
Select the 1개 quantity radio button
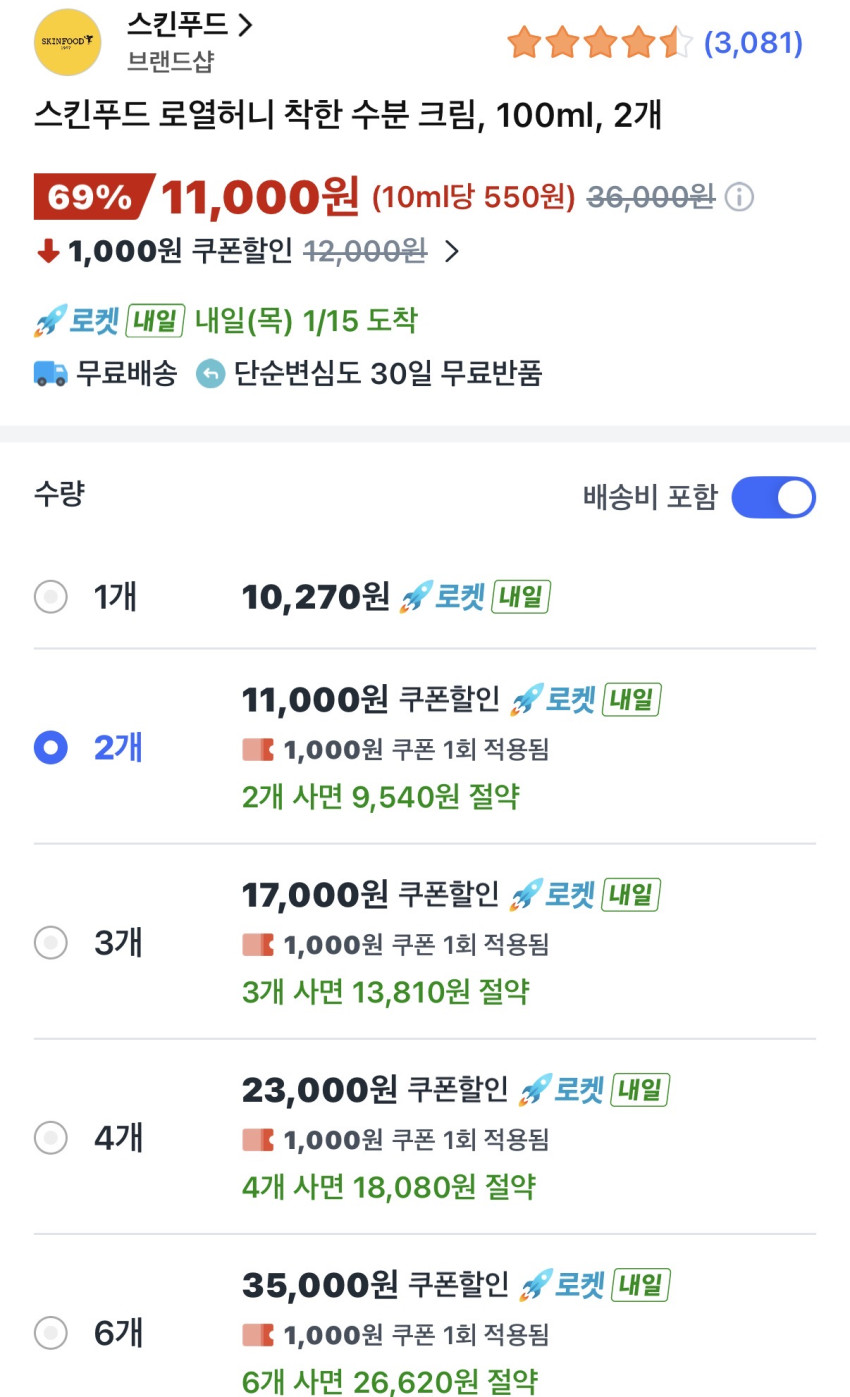click(51, 597)
